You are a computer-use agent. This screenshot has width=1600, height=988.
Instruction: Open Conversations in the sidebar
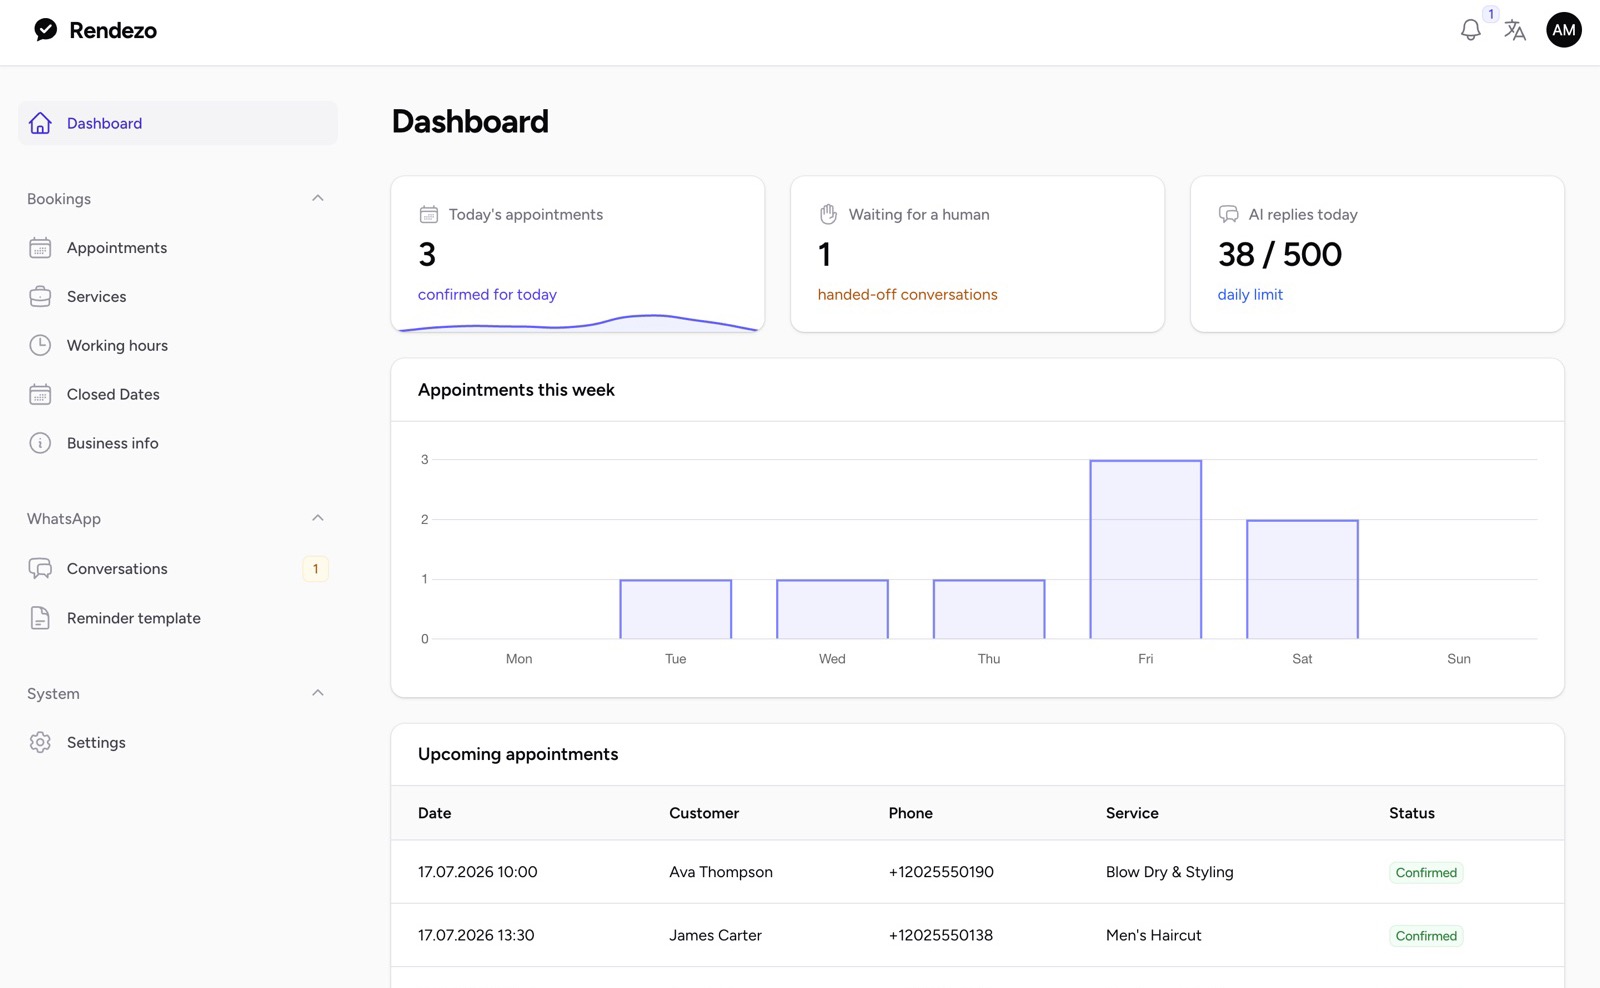click(x=178, y=569)
